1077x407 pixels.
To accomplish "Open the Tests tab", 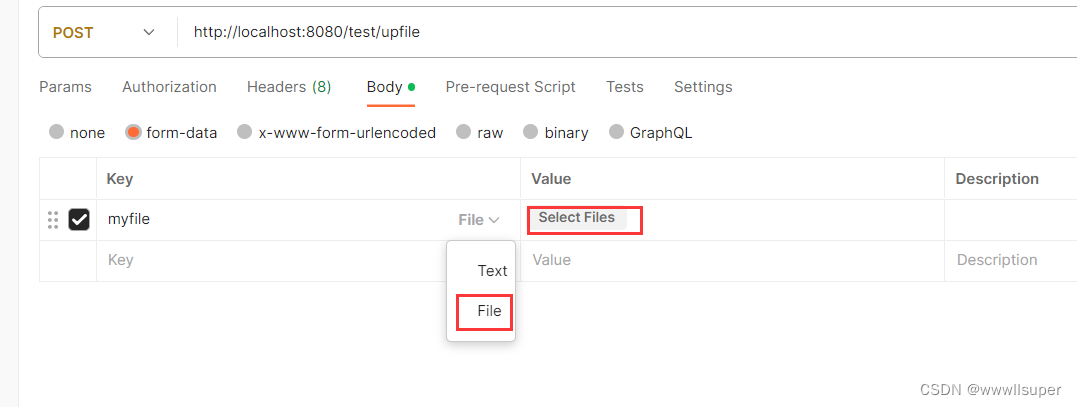I will [625, 87].
